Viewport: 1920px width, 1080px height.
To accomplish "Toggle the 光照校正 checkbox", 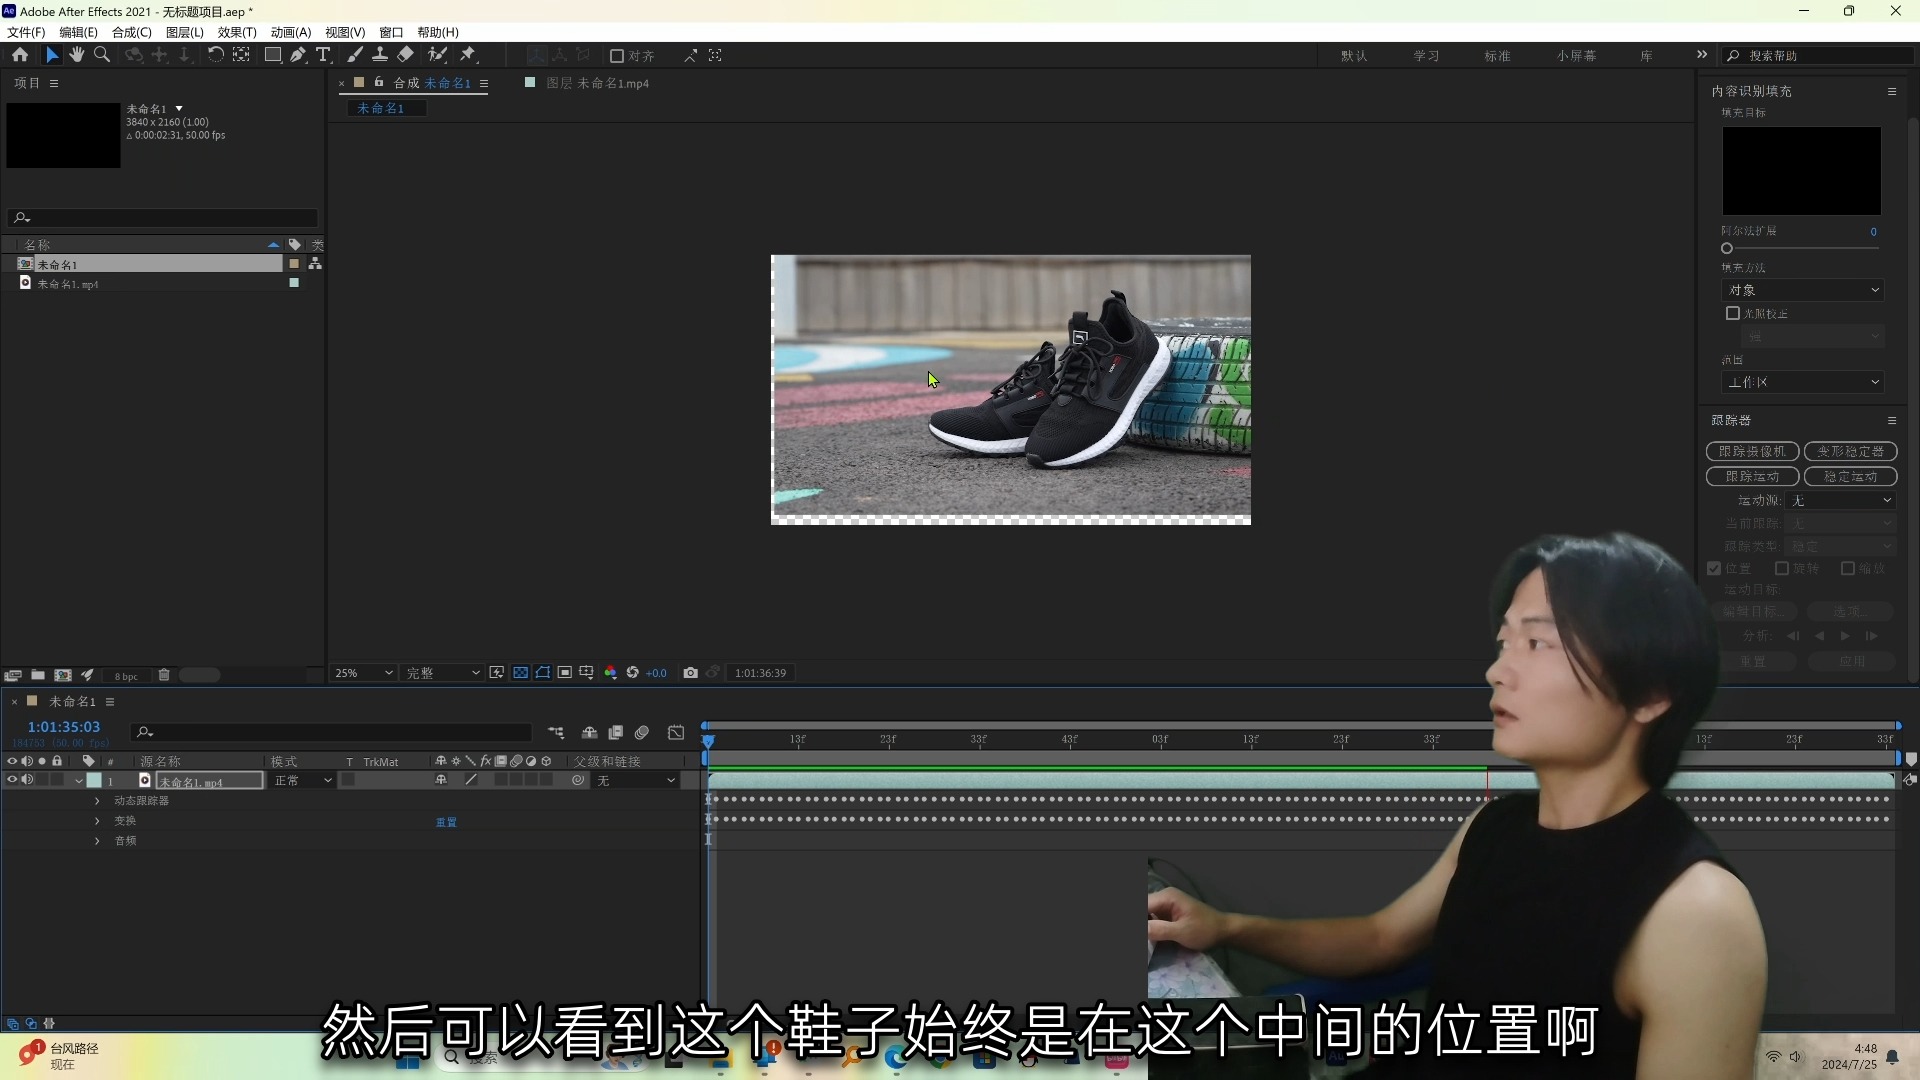I will 1733,313.
